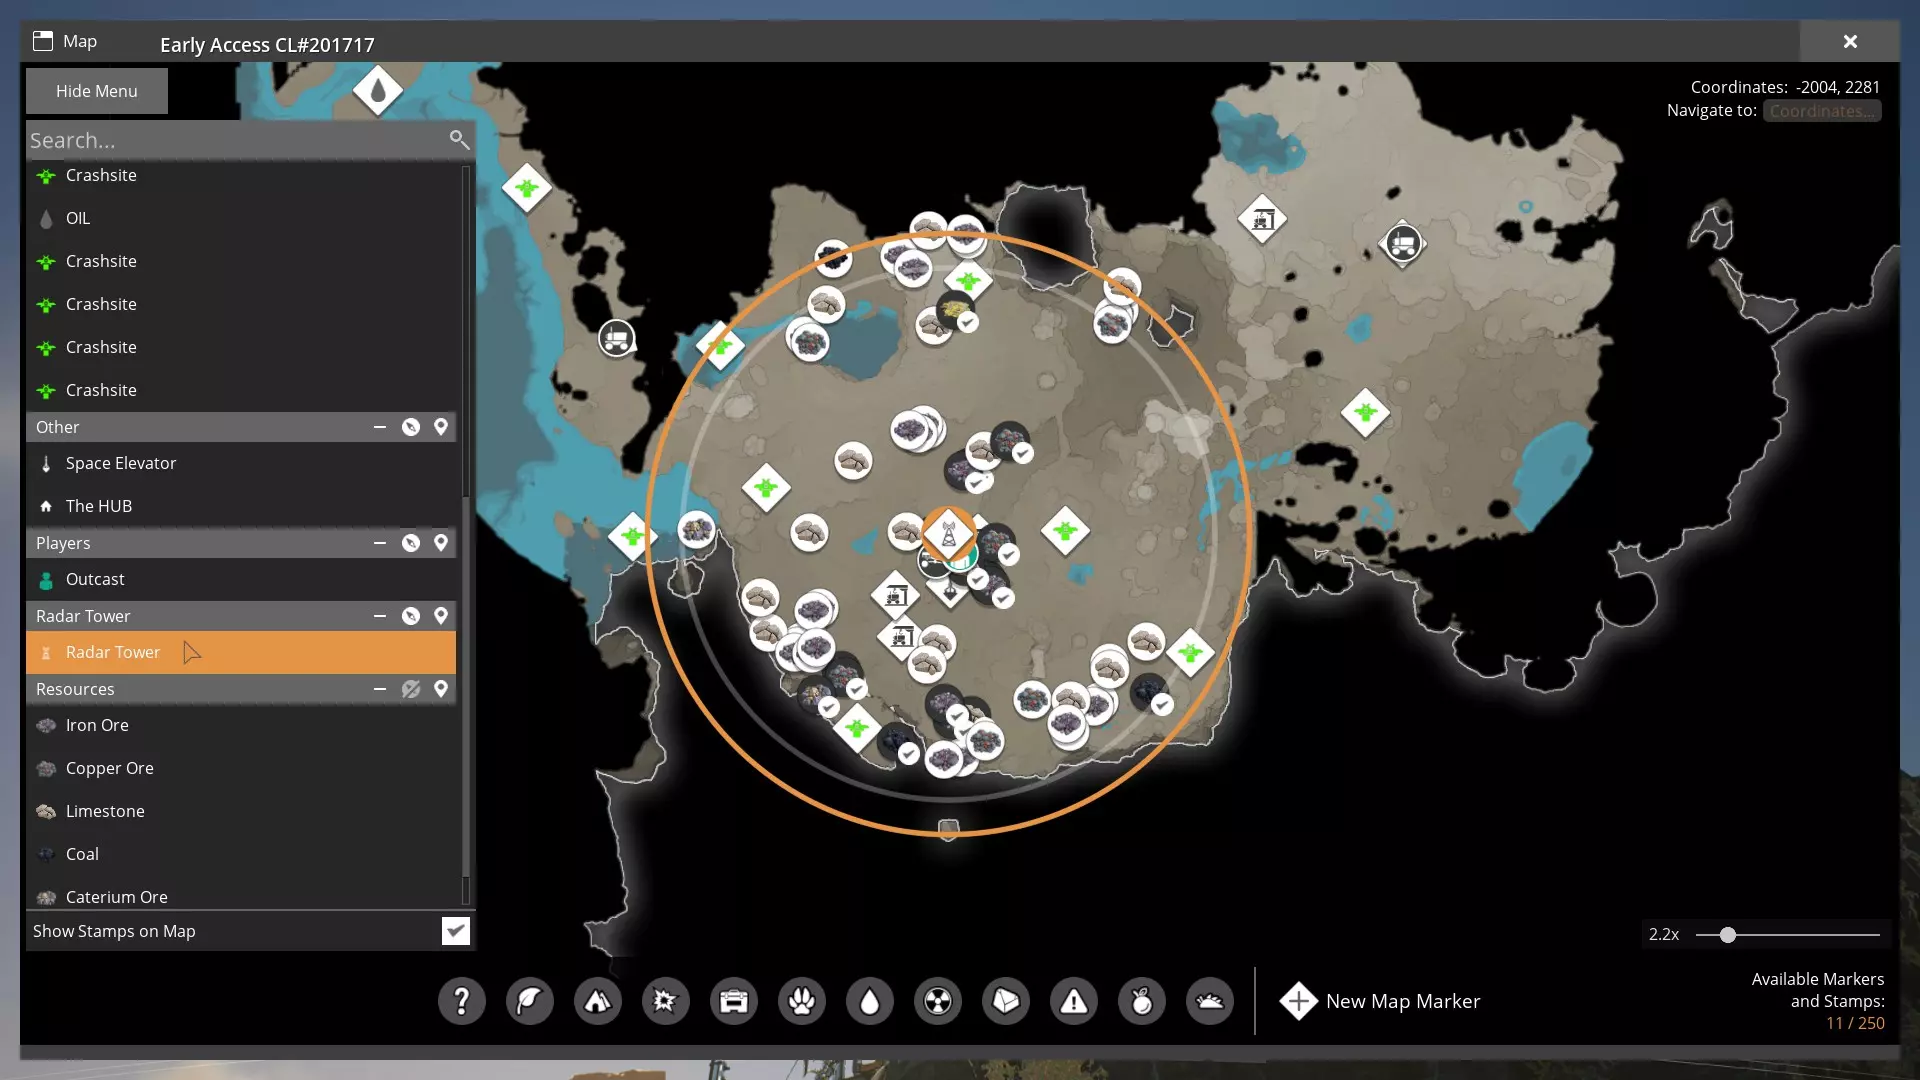Choose the crate stamp icon
Viewport: 1920px width, 1080px height.
click(733, 1001)
